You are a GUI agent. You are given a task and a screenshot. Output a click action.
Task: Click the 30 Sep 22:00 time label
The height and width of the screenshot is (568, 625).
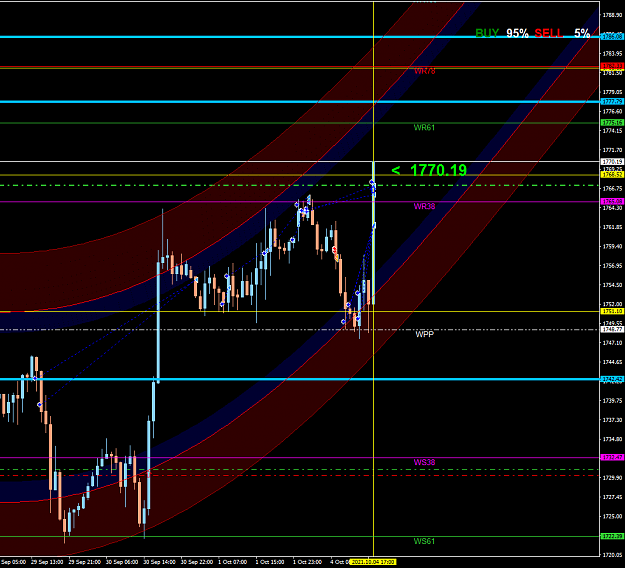click(x=197, y=562)
